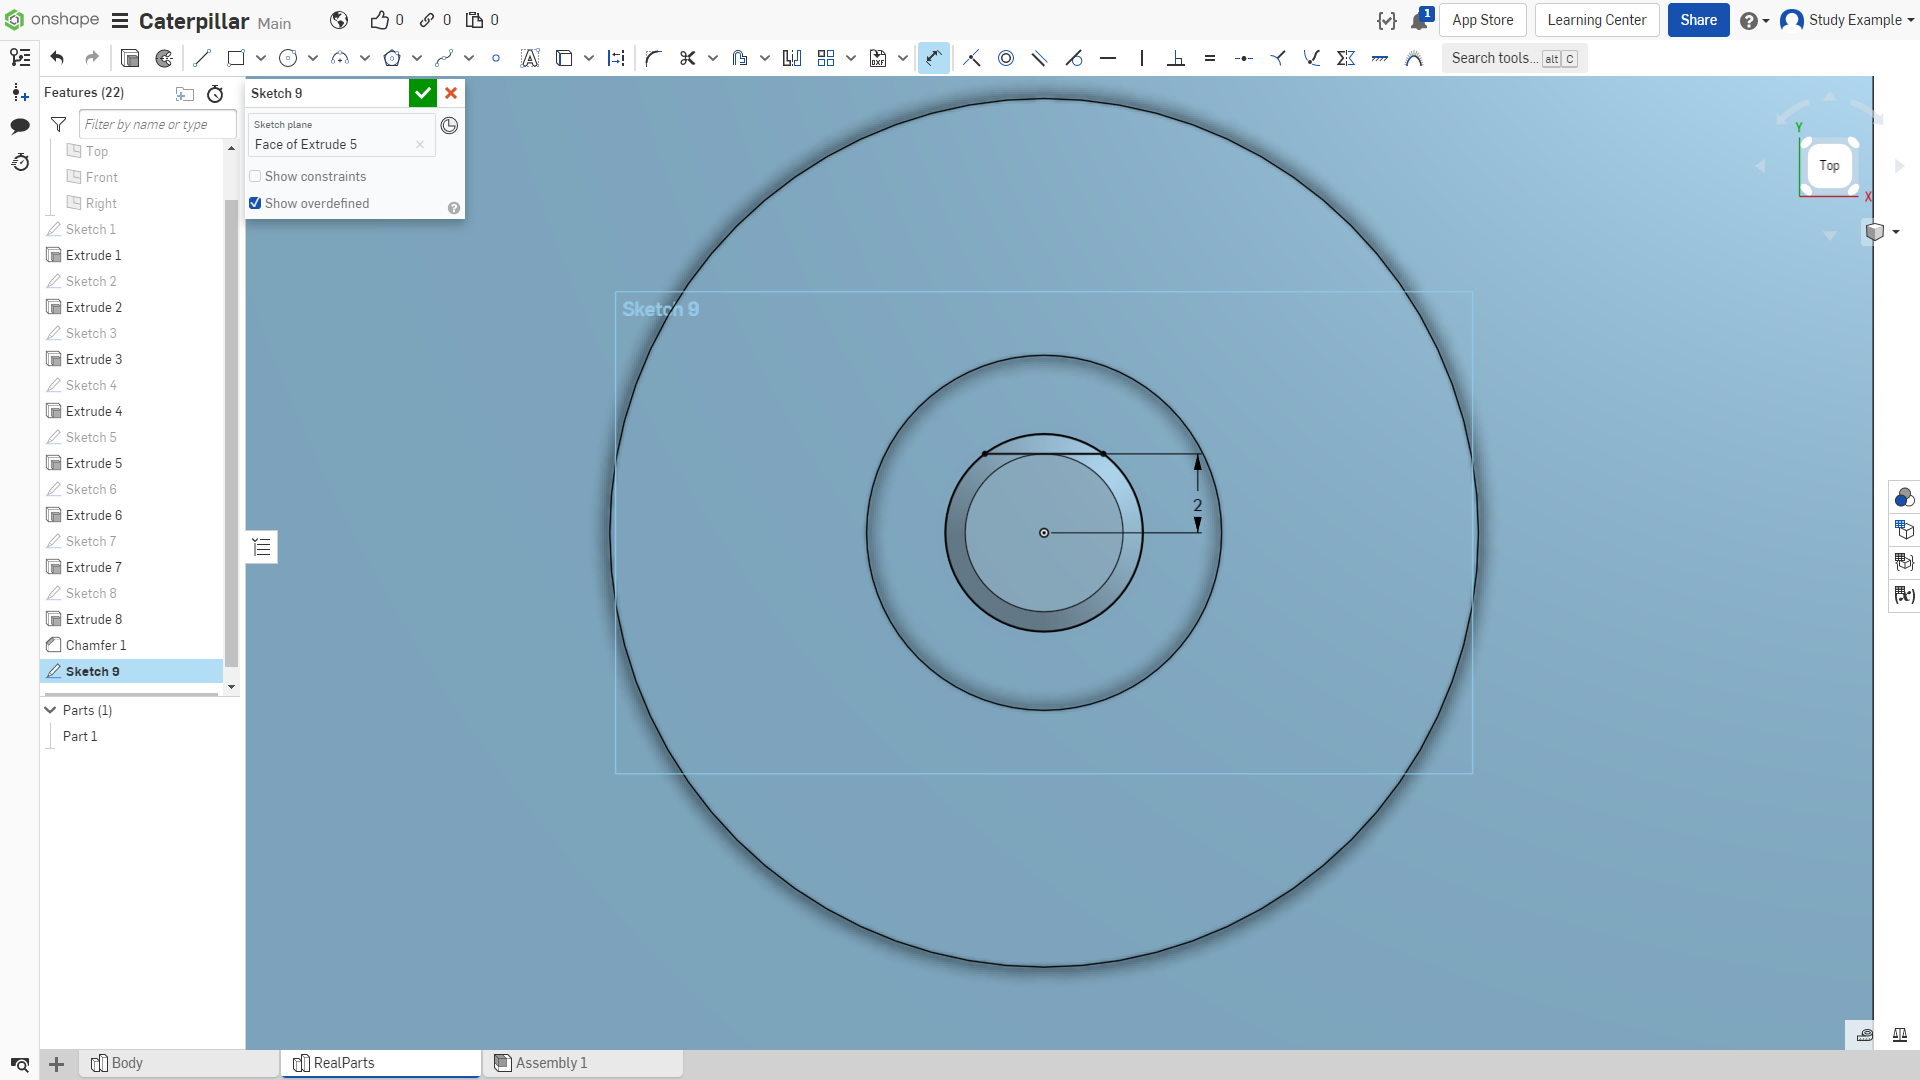Click the Filter by name field
Screen dimensions: 1920x1080
[x=157, y=124]
